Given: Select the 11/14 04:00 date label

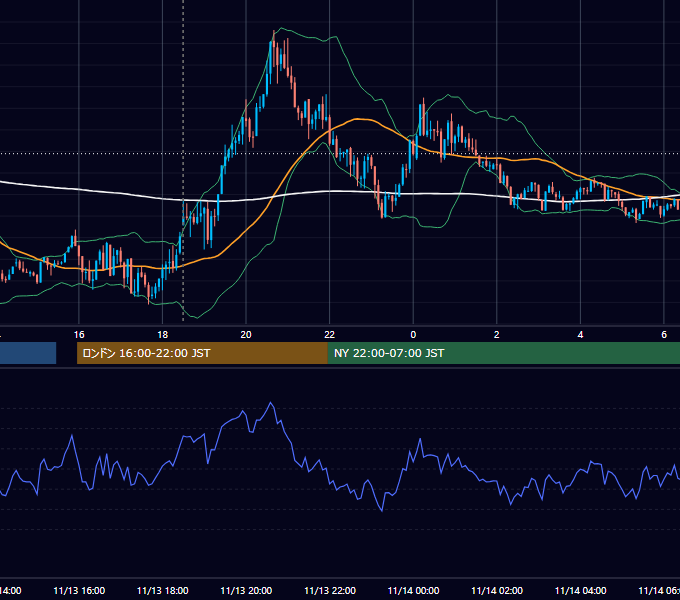Looking at the screenshot, I should click(581, 590).
